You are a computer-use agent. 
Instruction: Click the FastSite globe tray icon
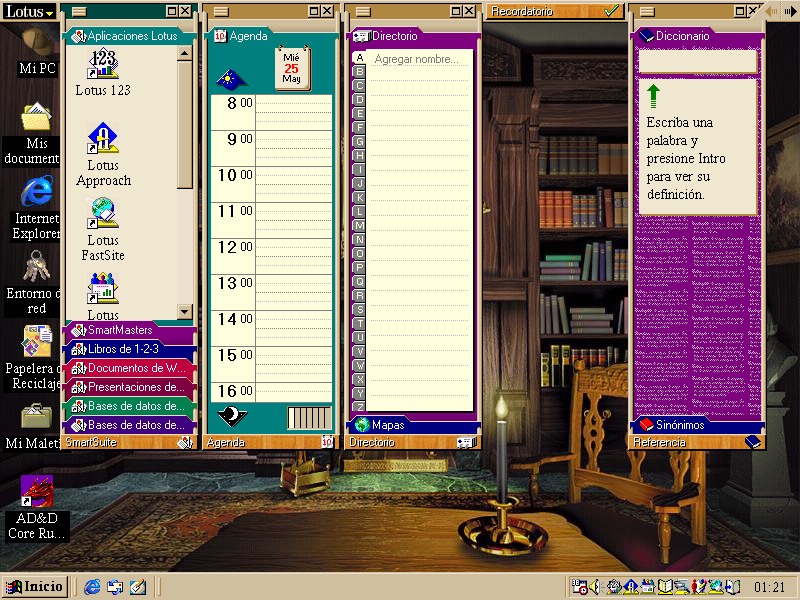click(716, 587)
